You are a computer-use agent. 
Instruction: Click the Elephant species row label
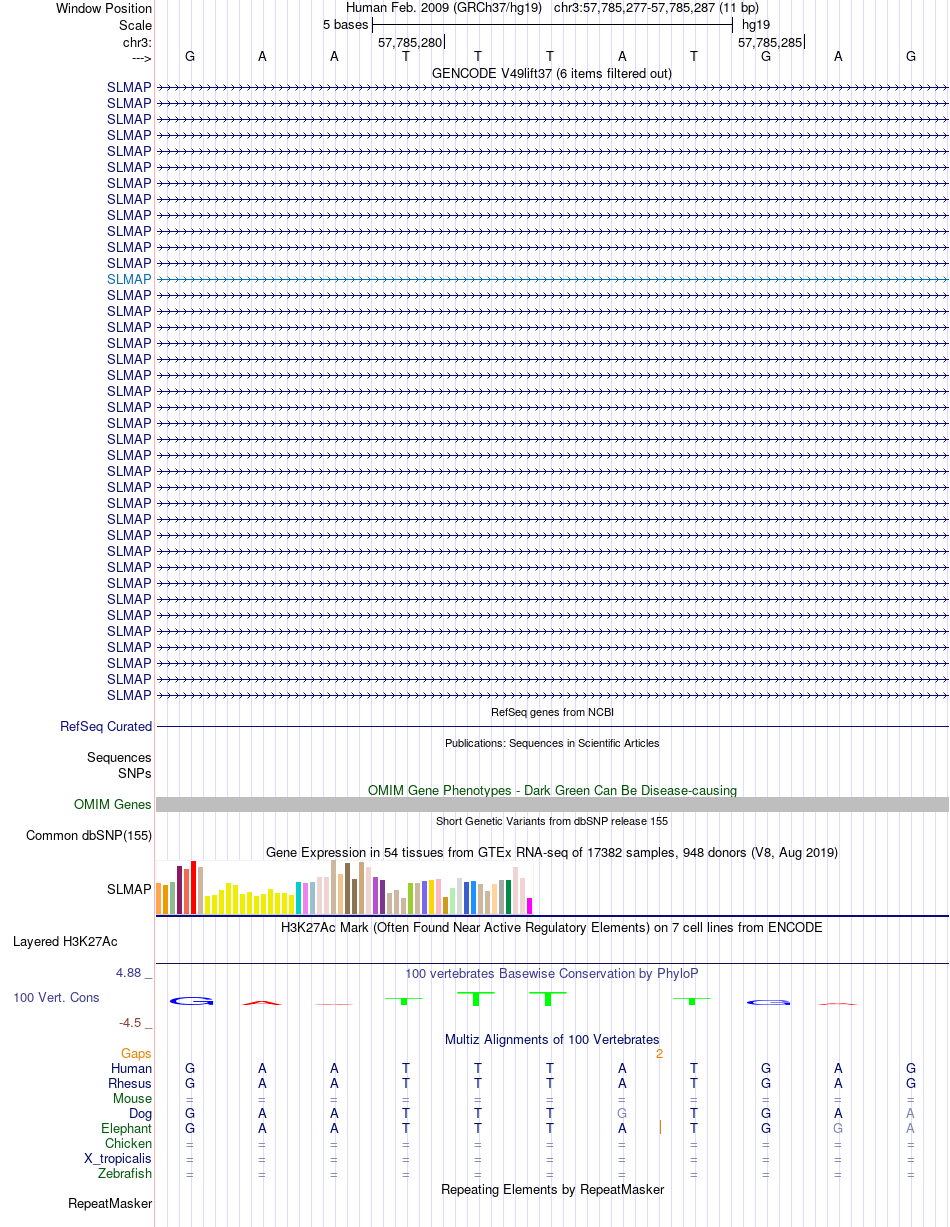127,1128
